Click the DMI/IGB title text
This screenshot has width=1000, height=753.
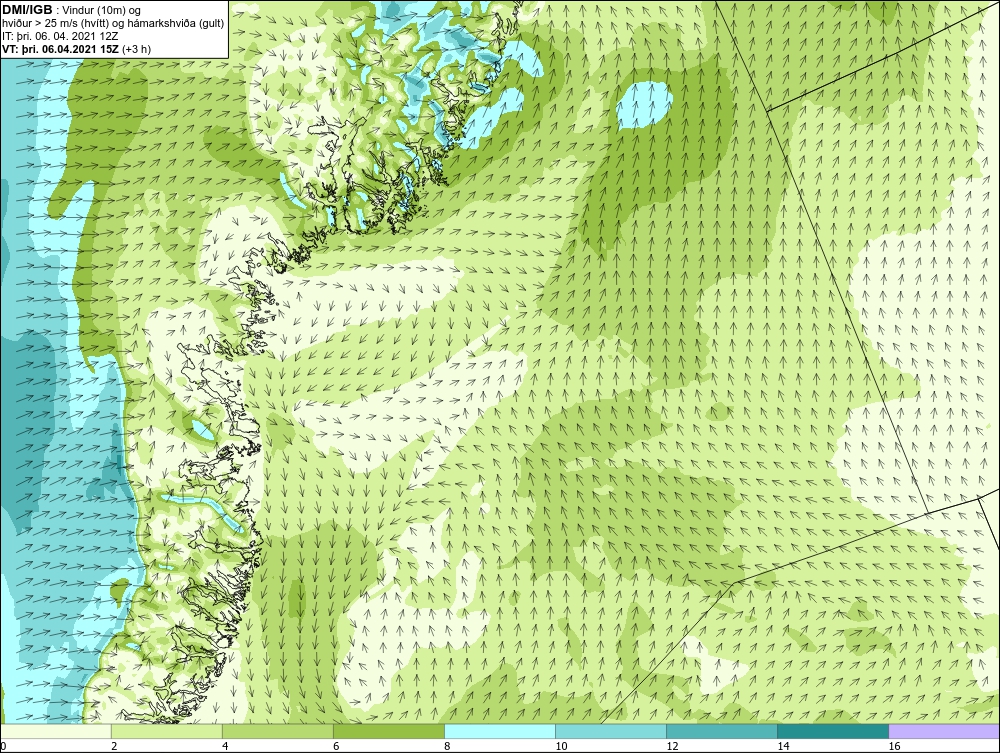(x=27, y=10)
